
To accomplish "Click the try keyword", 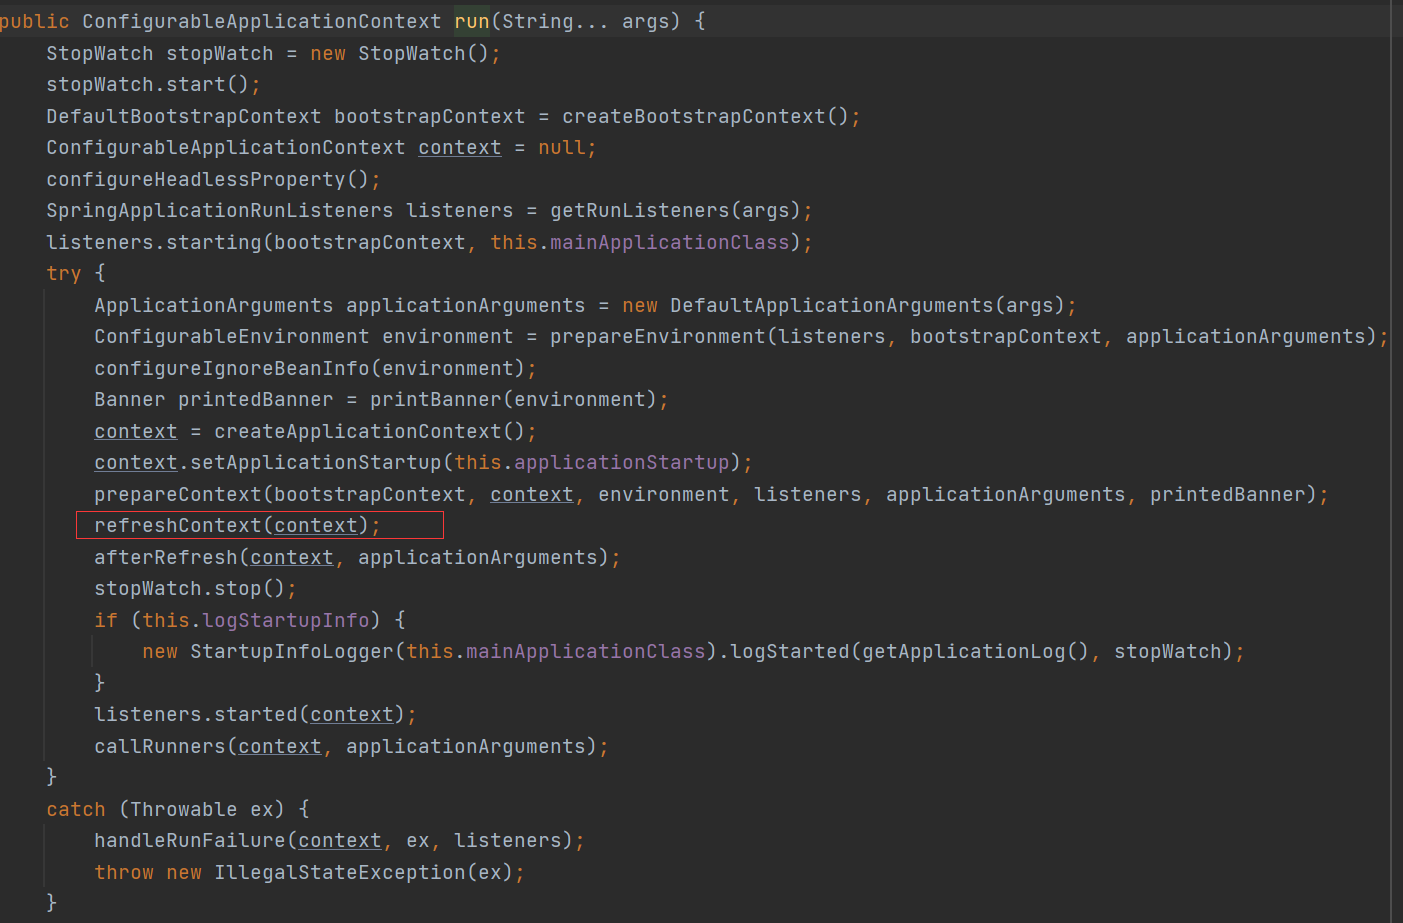I will [63, 273].
